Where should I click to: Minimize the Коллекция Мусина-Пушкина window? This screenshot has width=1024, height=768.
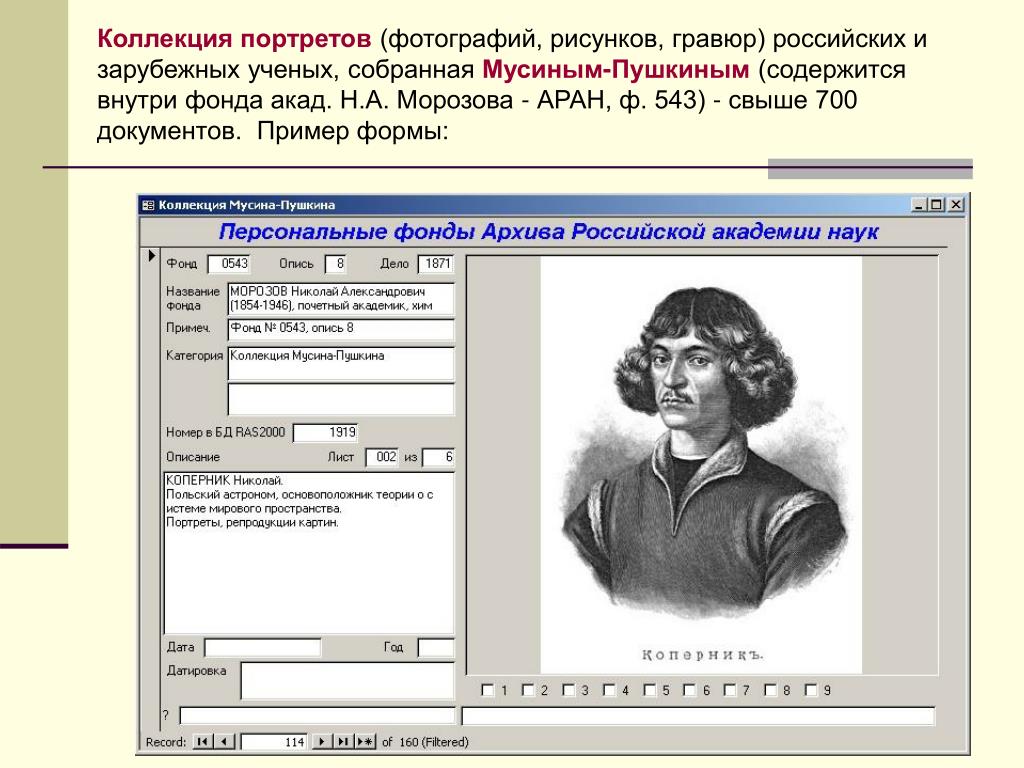tap(919, 204)
